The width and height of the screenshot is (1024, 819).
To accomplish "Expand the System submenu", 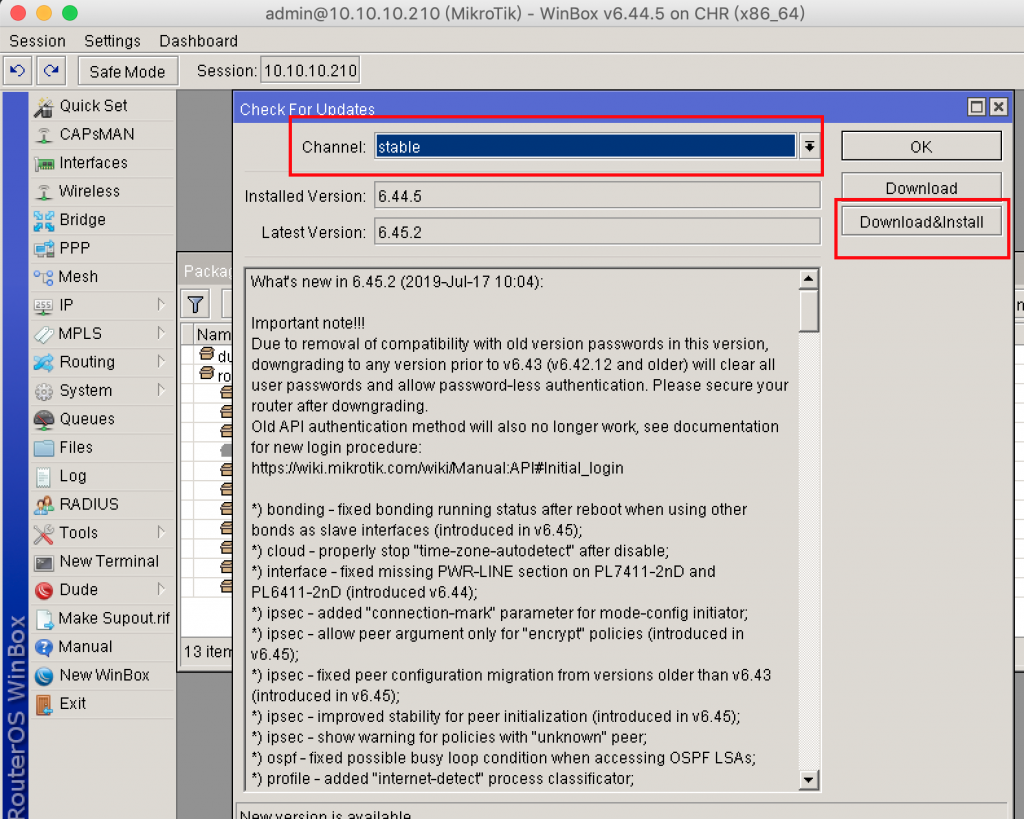I will point(161,390).
